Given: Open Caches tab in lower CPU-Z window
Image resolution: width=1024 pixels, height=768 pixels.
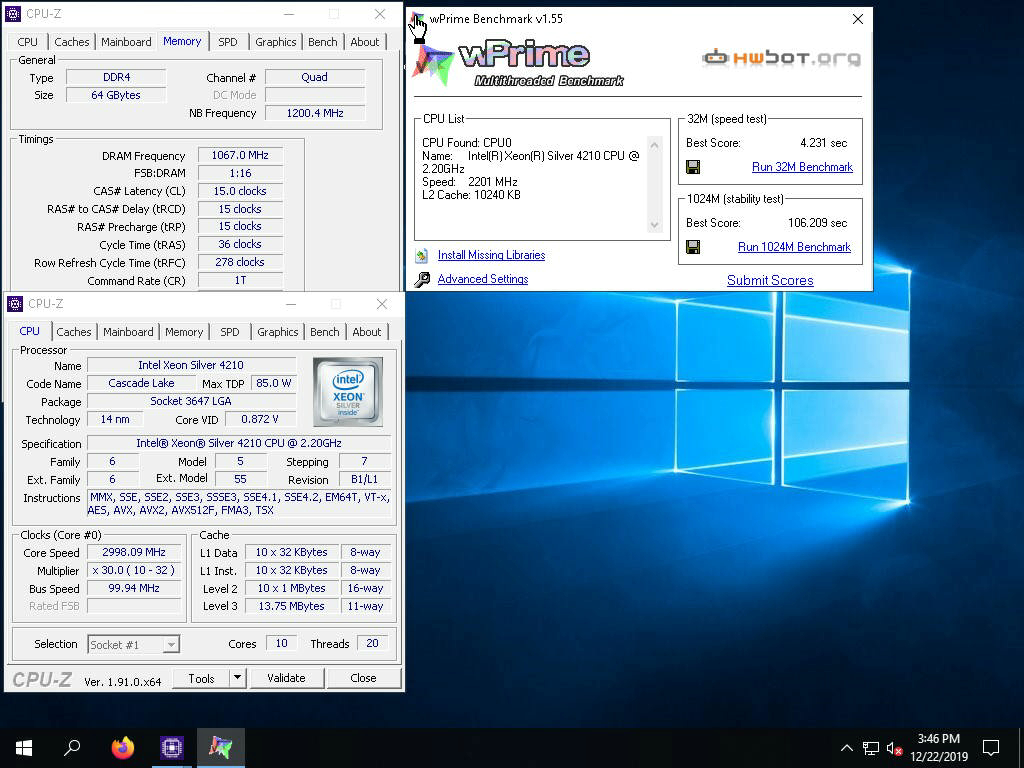Looking at the screenshot, I should point(74,332).
